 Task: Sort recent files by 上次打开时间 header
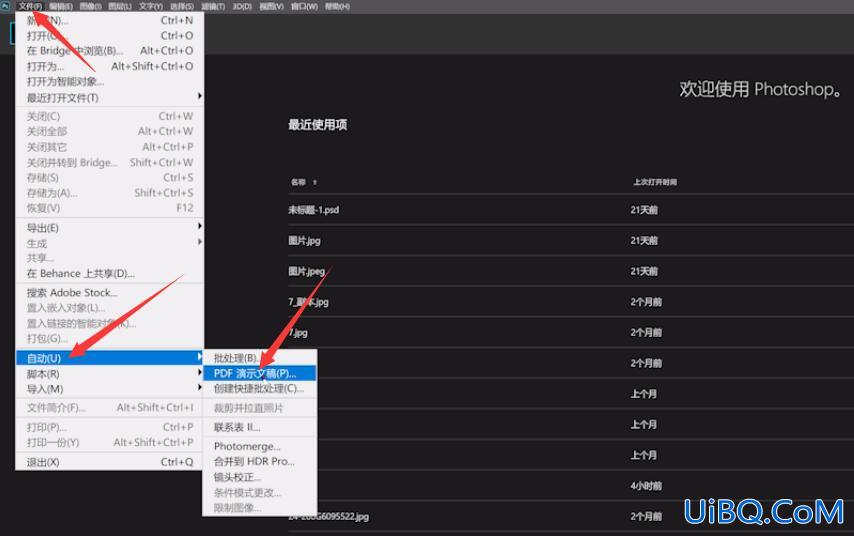pyautogui.click(x=655, y=182)
